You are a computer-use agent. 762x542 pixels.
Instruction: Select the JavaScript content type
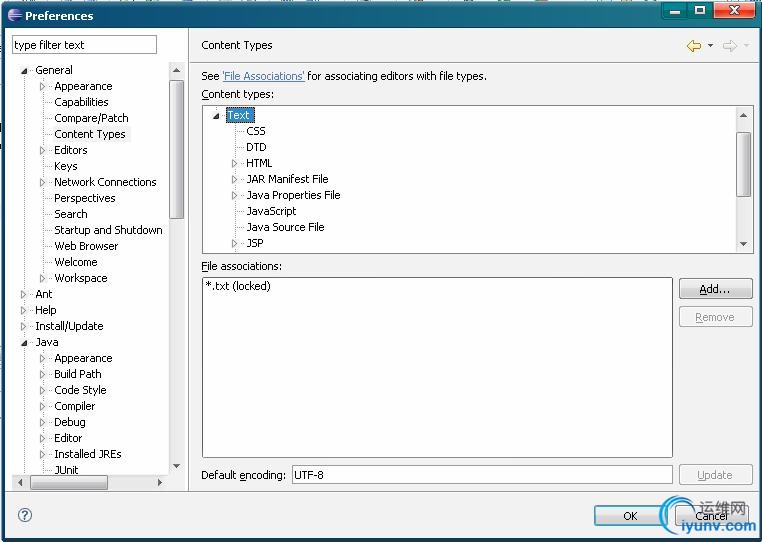tap(272, 211)
